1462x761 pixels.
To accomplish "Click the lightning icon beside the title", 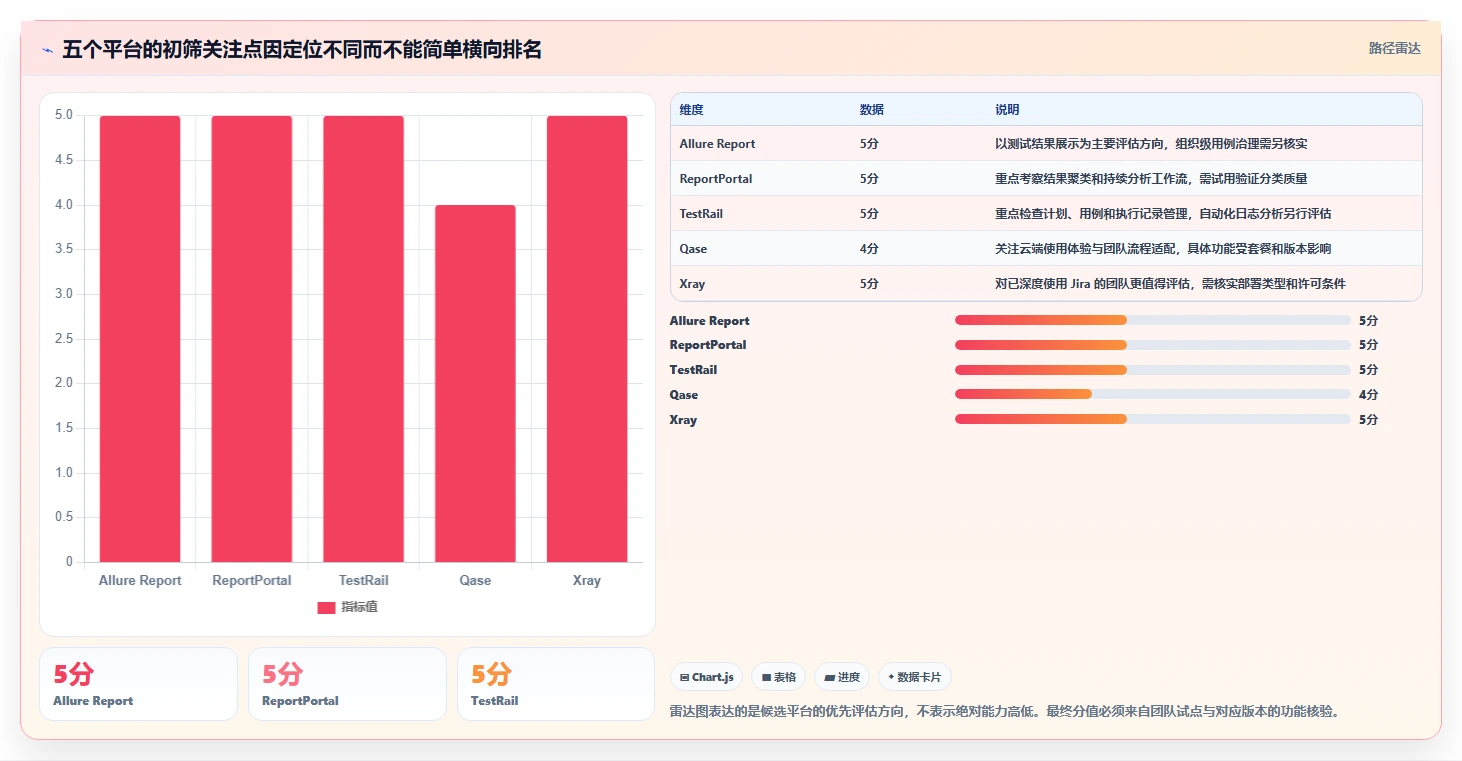I will point(47,50).
